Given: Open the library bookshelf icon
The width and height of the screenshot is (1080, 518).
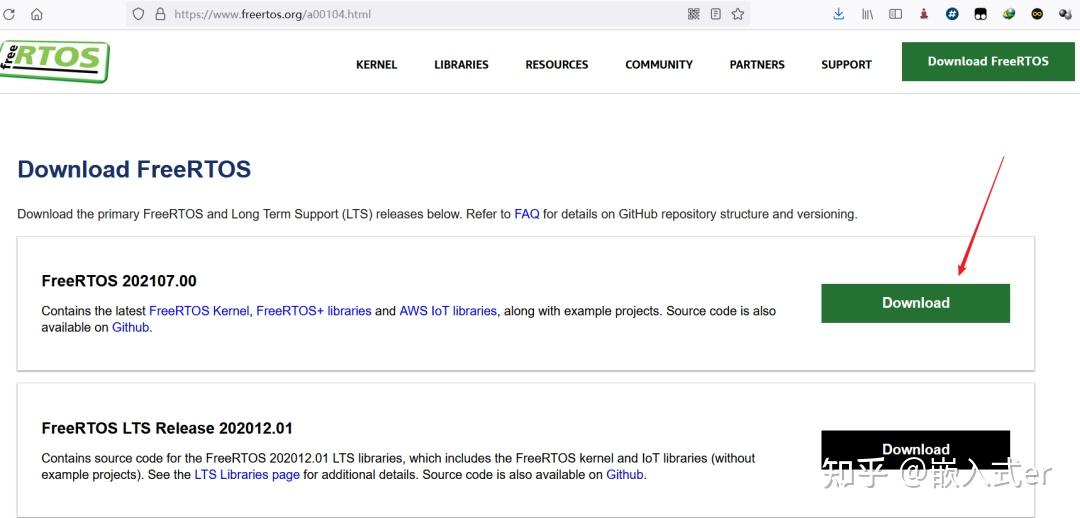Looking at the screenshot, I should (868, 14).
